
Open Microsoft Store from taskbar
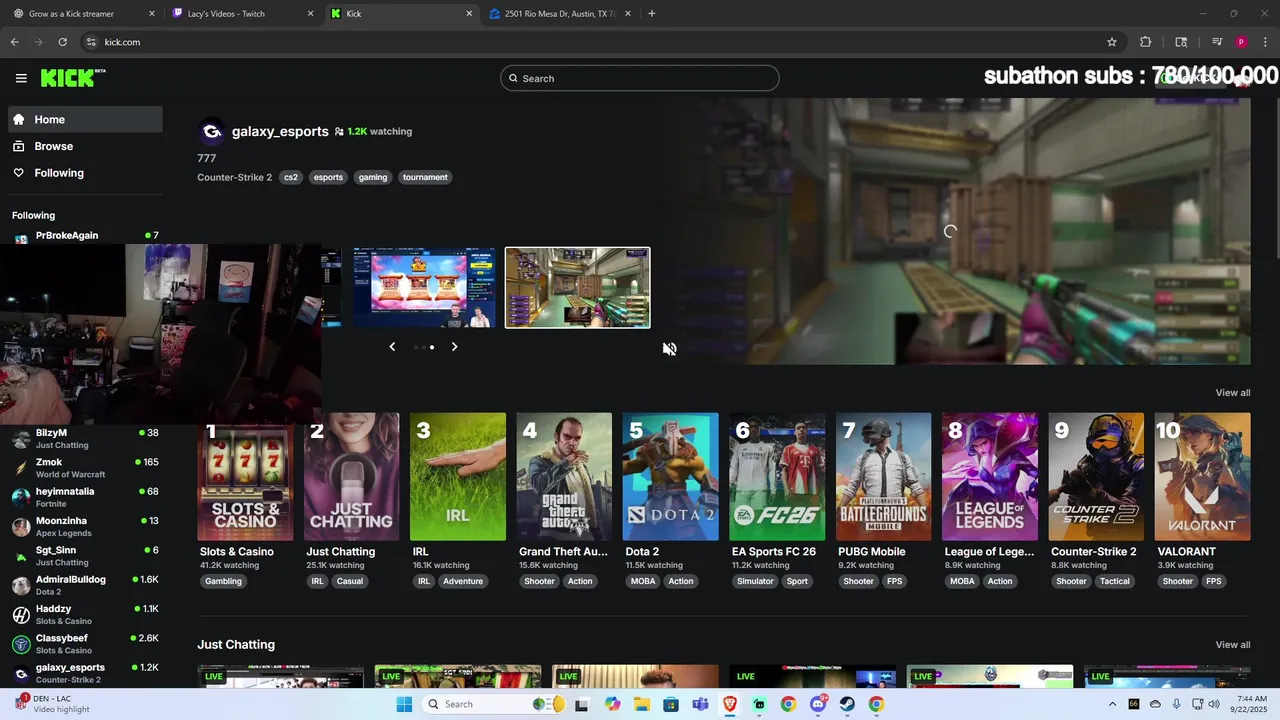point(670,704)
